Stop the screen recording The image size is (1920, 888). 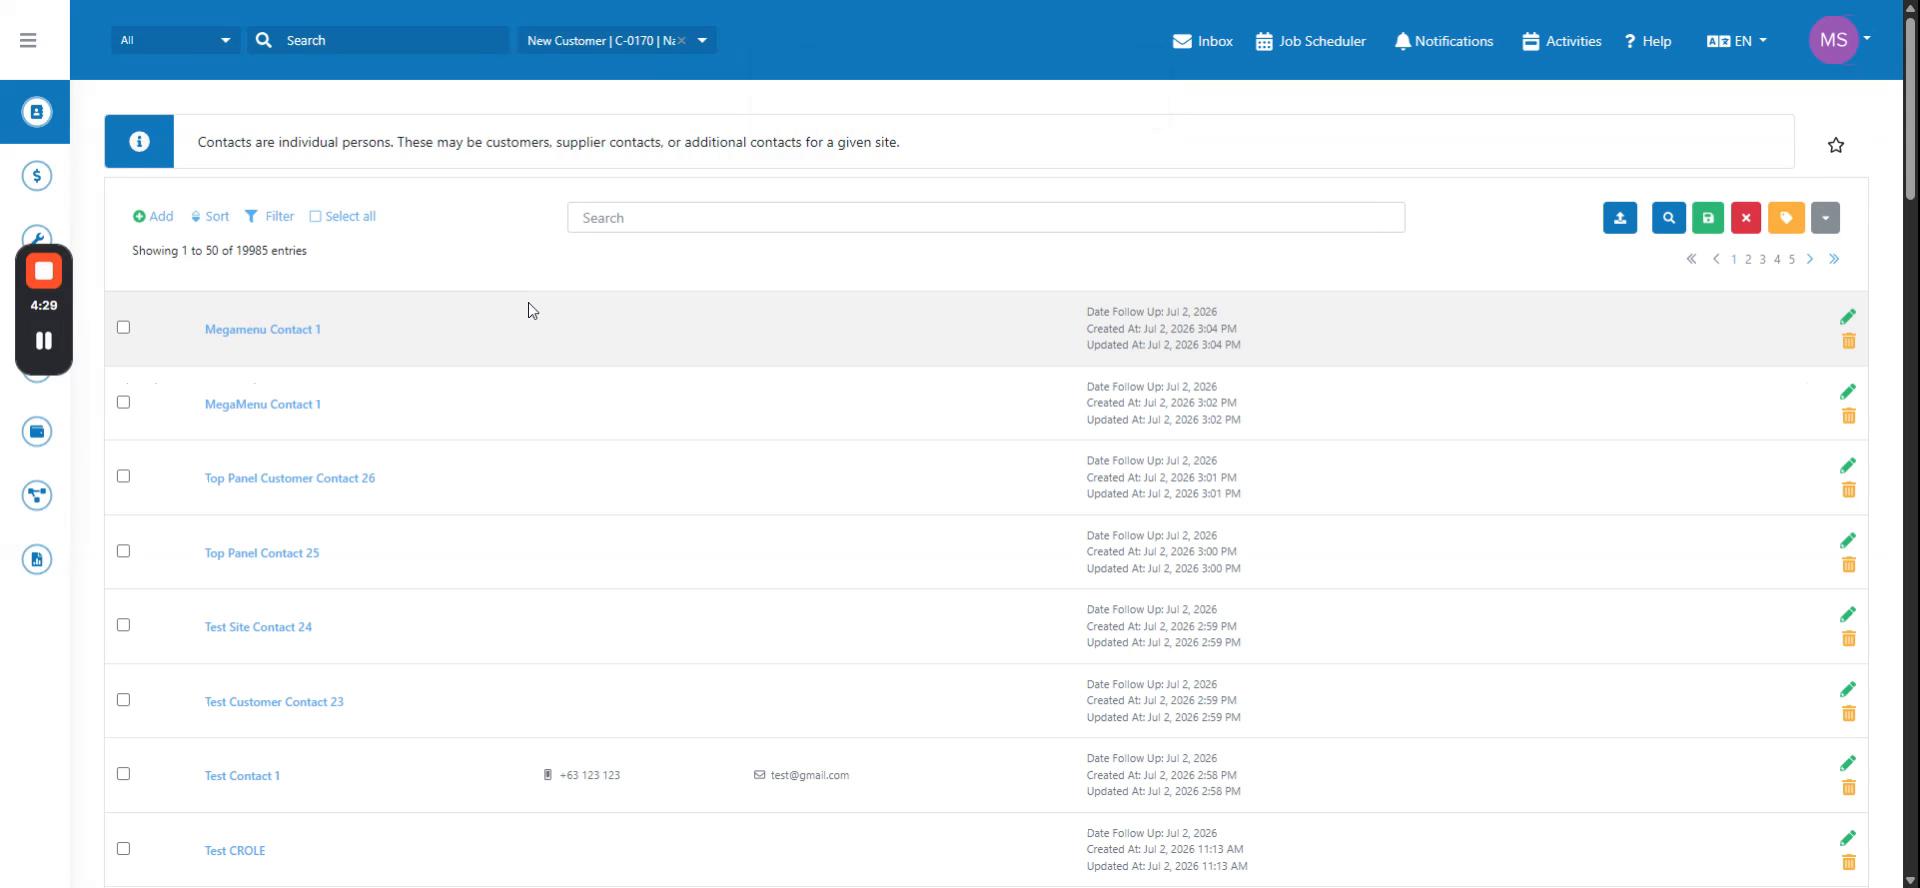(44, 271)
